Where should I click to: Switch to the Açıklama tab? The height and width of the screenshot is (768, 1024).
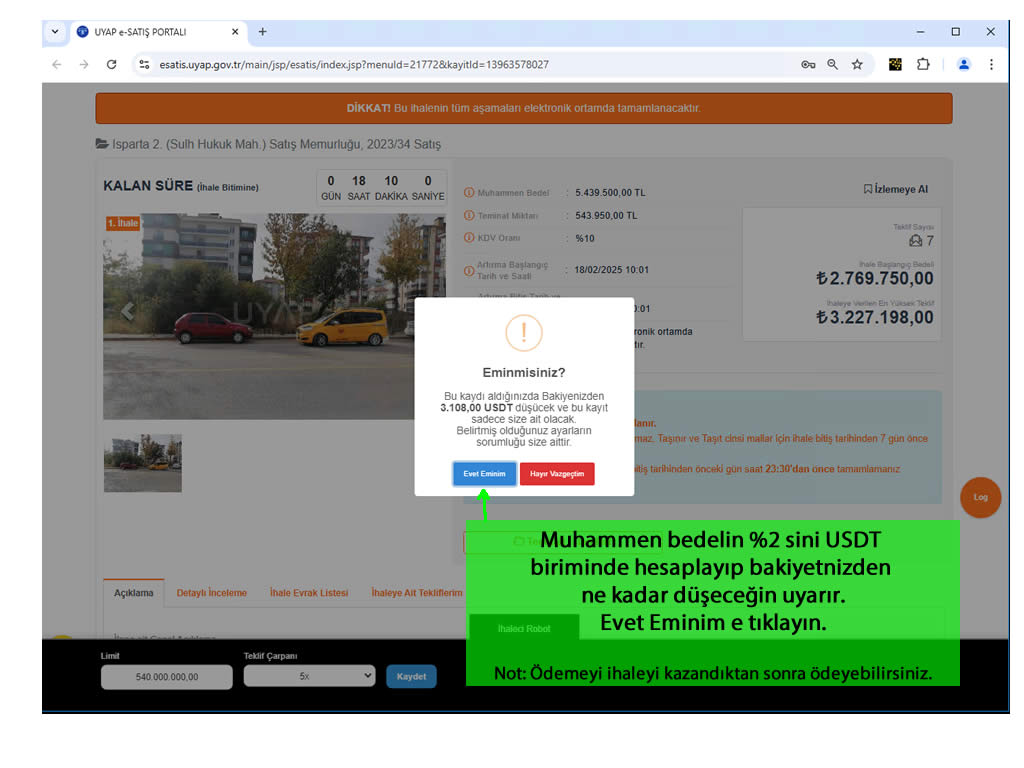[x=134, y=593]
